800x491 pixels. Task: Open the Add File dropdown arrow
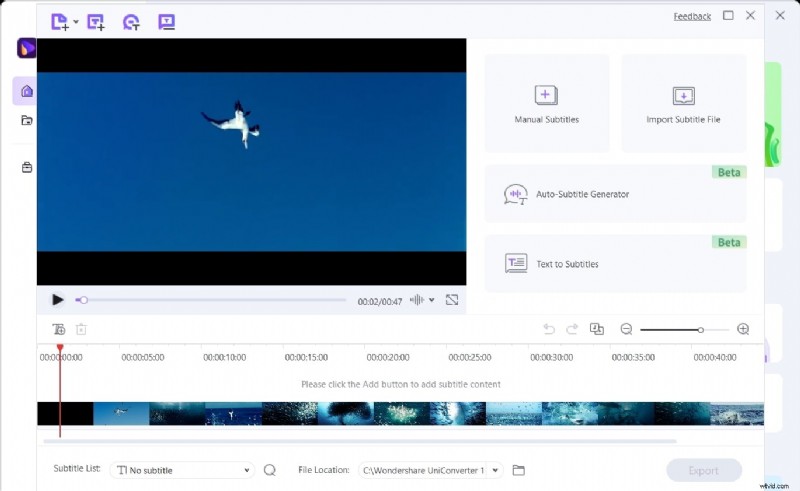coord(76,22)
